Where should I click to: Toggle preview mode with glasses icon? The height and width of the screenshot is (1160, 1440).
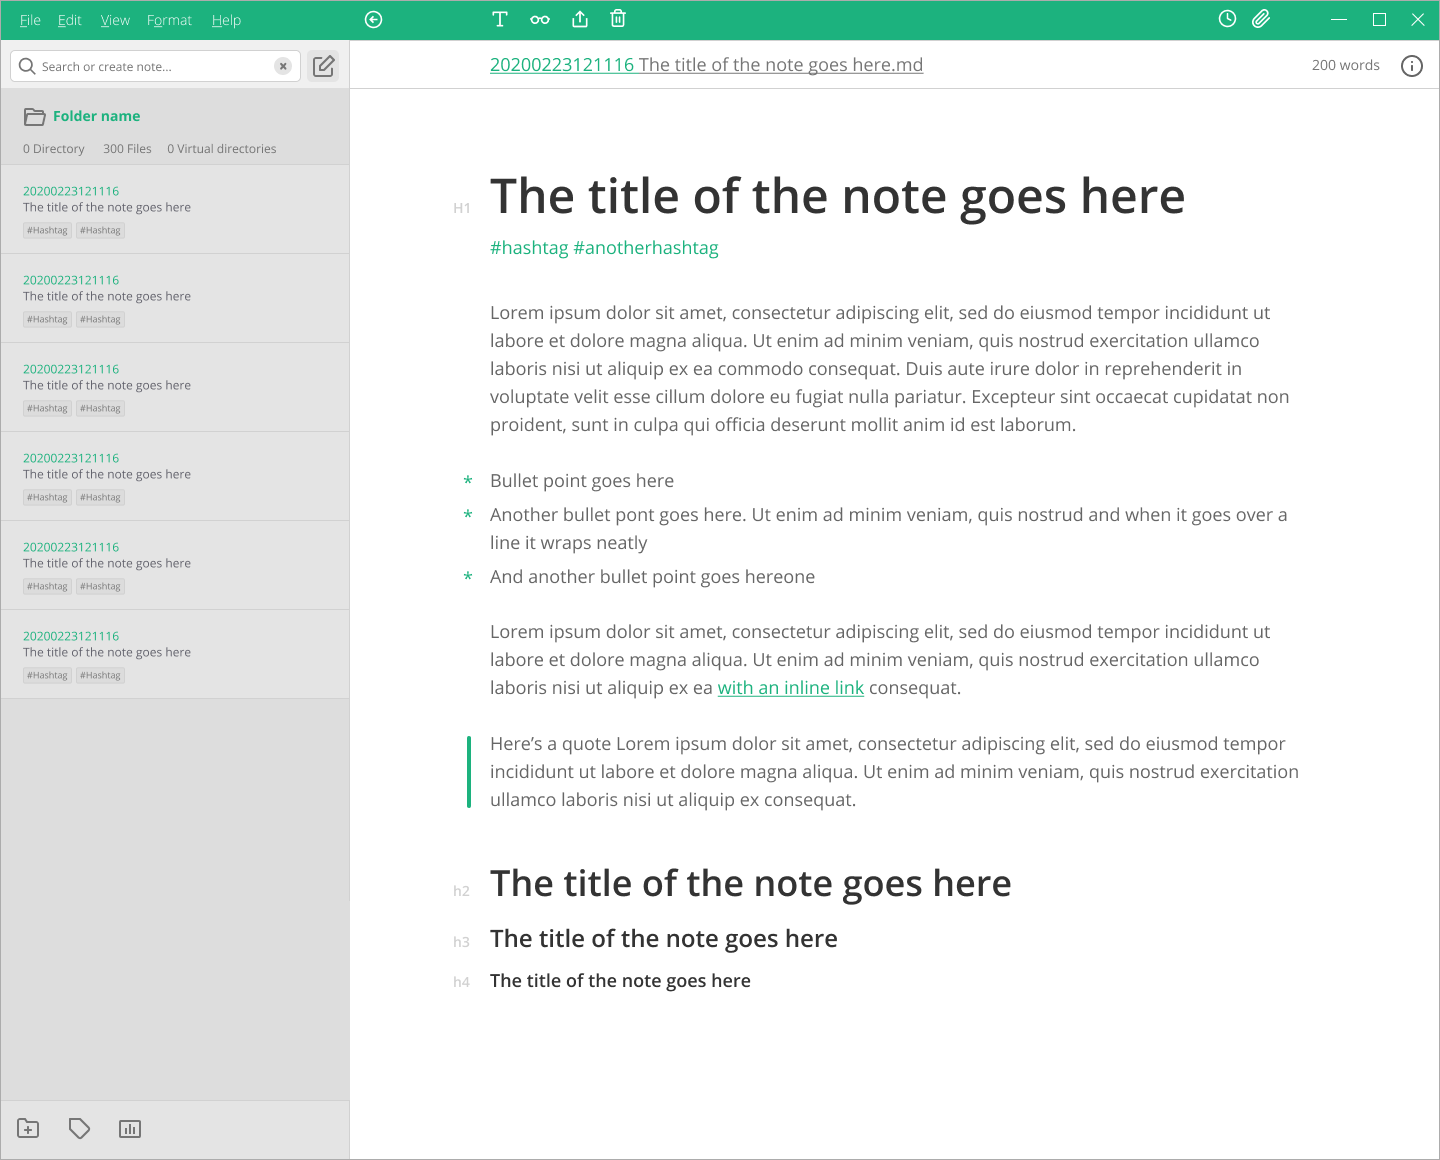click(x=540, y=20)
